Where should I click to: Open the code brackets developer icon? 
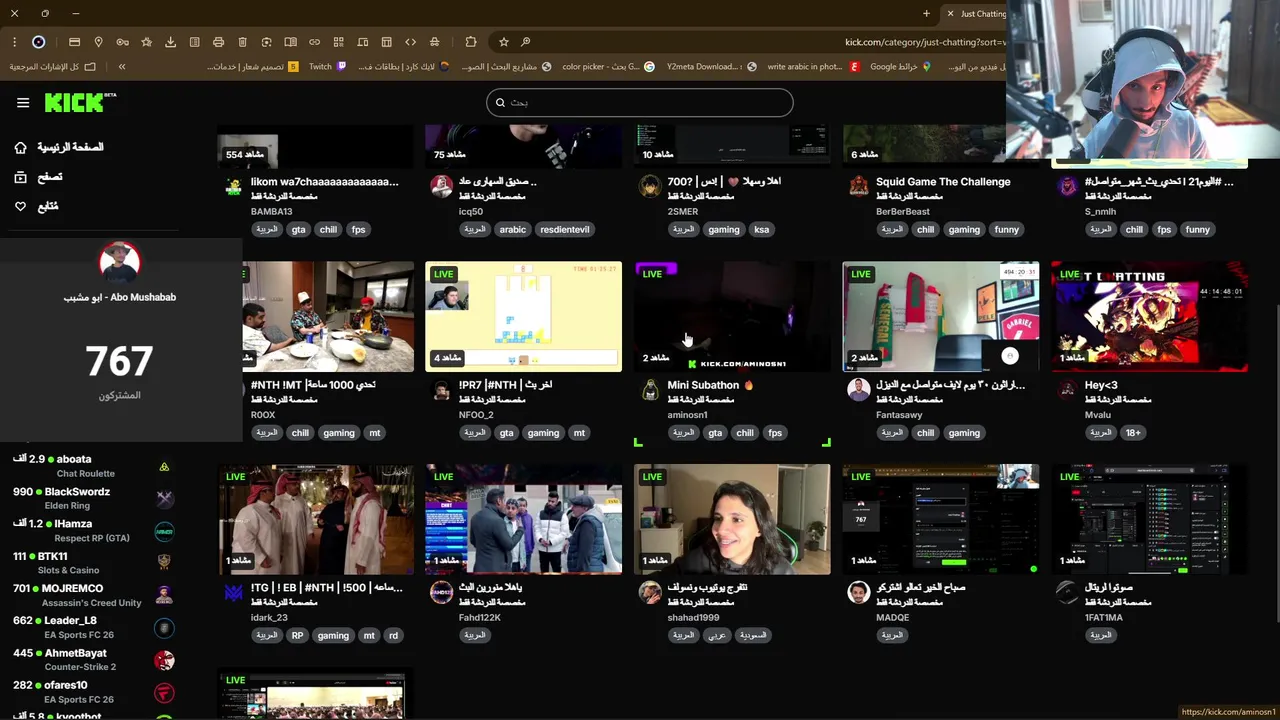[410, 42]
